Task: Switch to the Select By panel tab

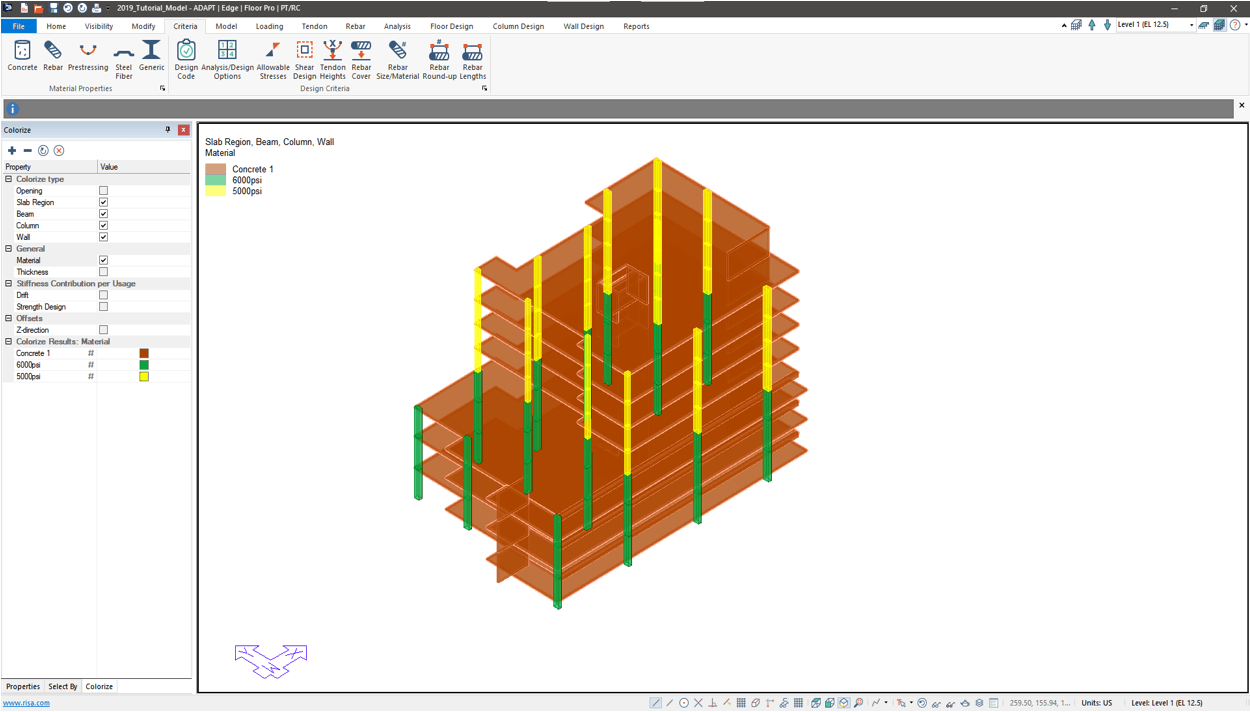Action: pyautogui.click(x=63, y=687)
